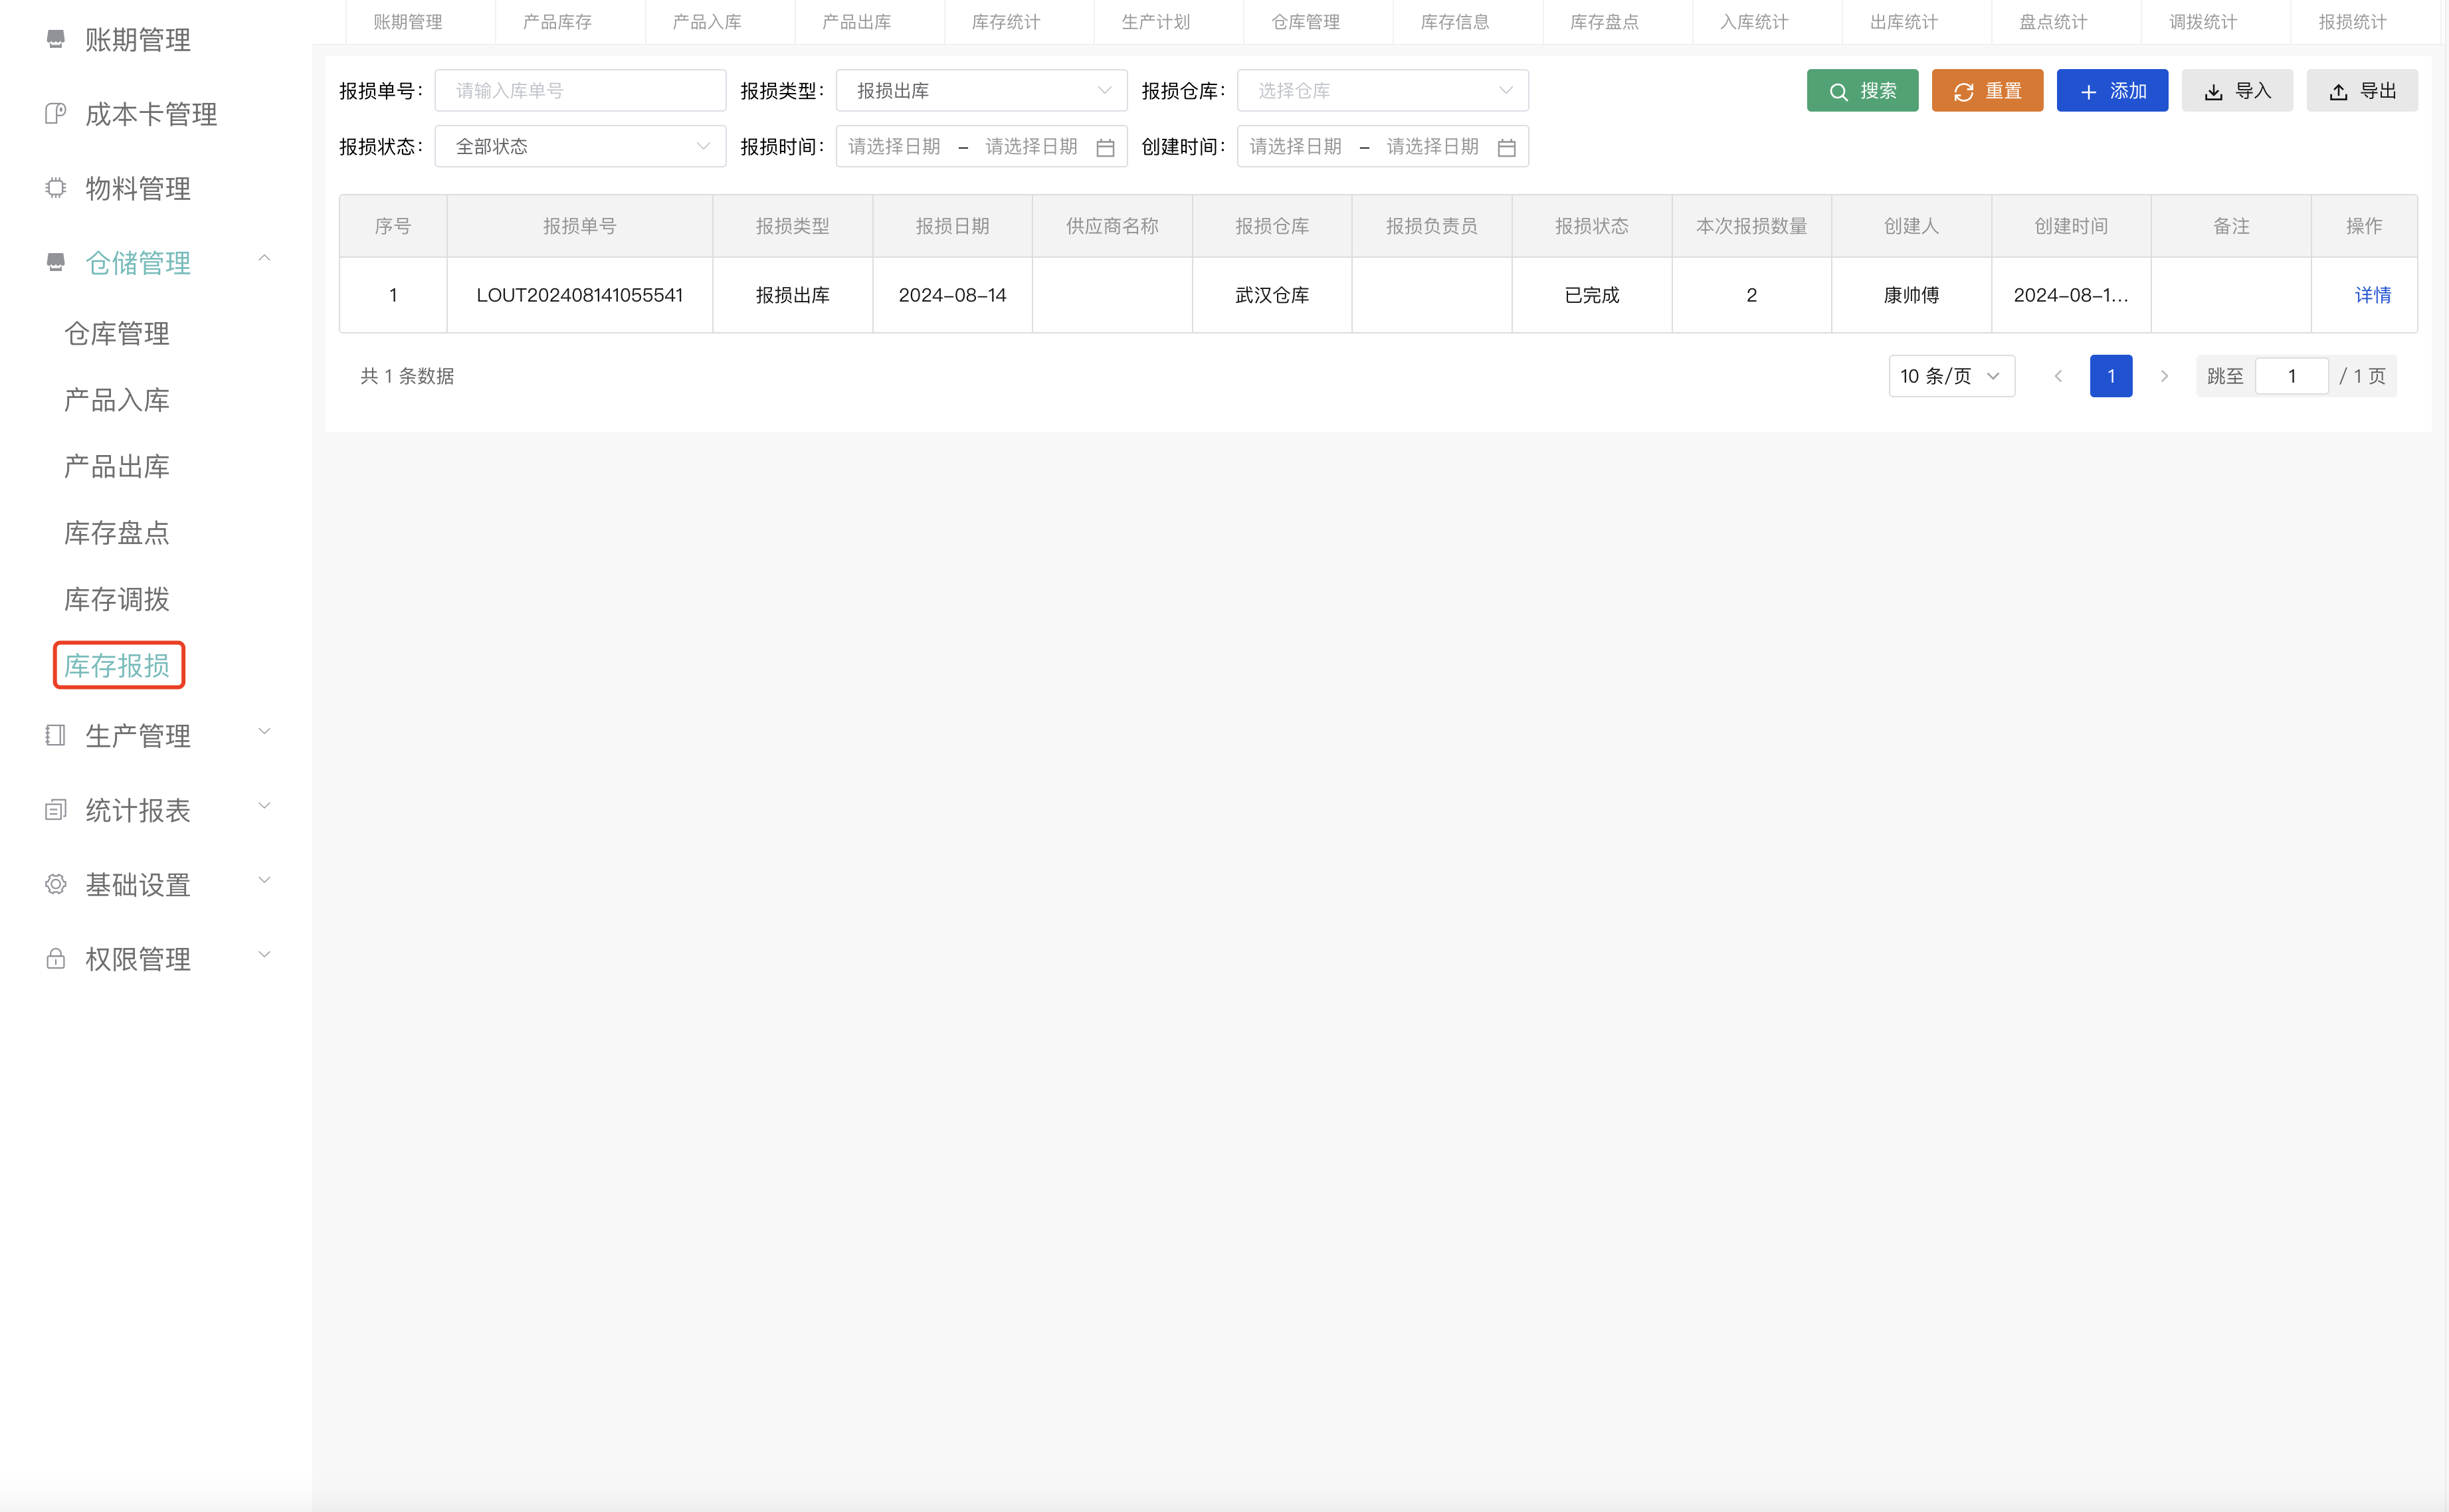Screen dimensions: 2449x1512
Task: Open settings via the 基础设置 gear icon
Action: coord(55,884)
